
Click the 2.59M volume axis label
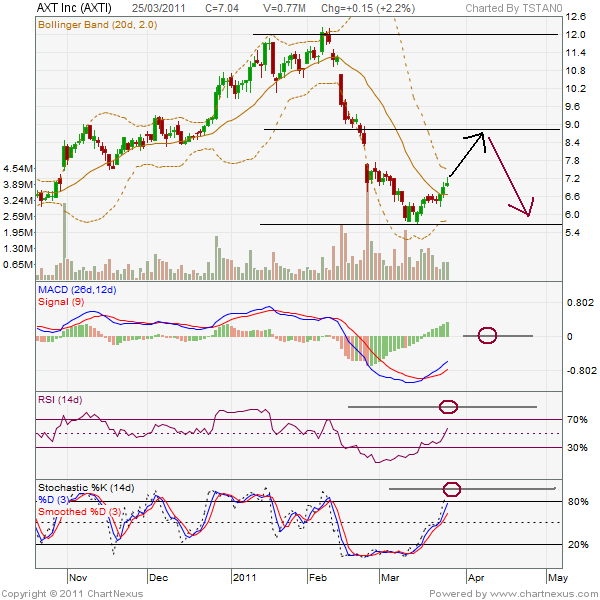pyautogui.click(x=18, y=217)
